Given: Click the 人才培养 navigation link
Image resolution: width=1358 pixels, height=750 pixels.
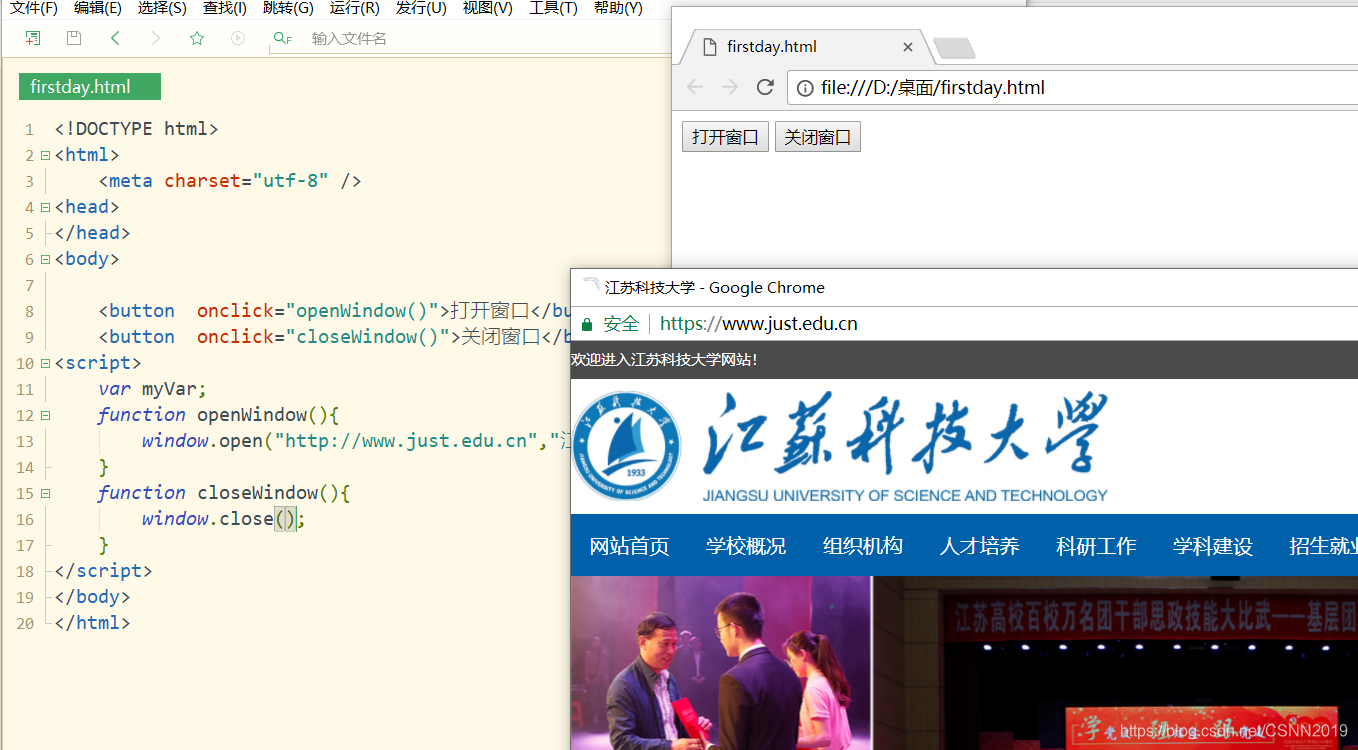Looking at the screenshot, I should pos(979,546).
